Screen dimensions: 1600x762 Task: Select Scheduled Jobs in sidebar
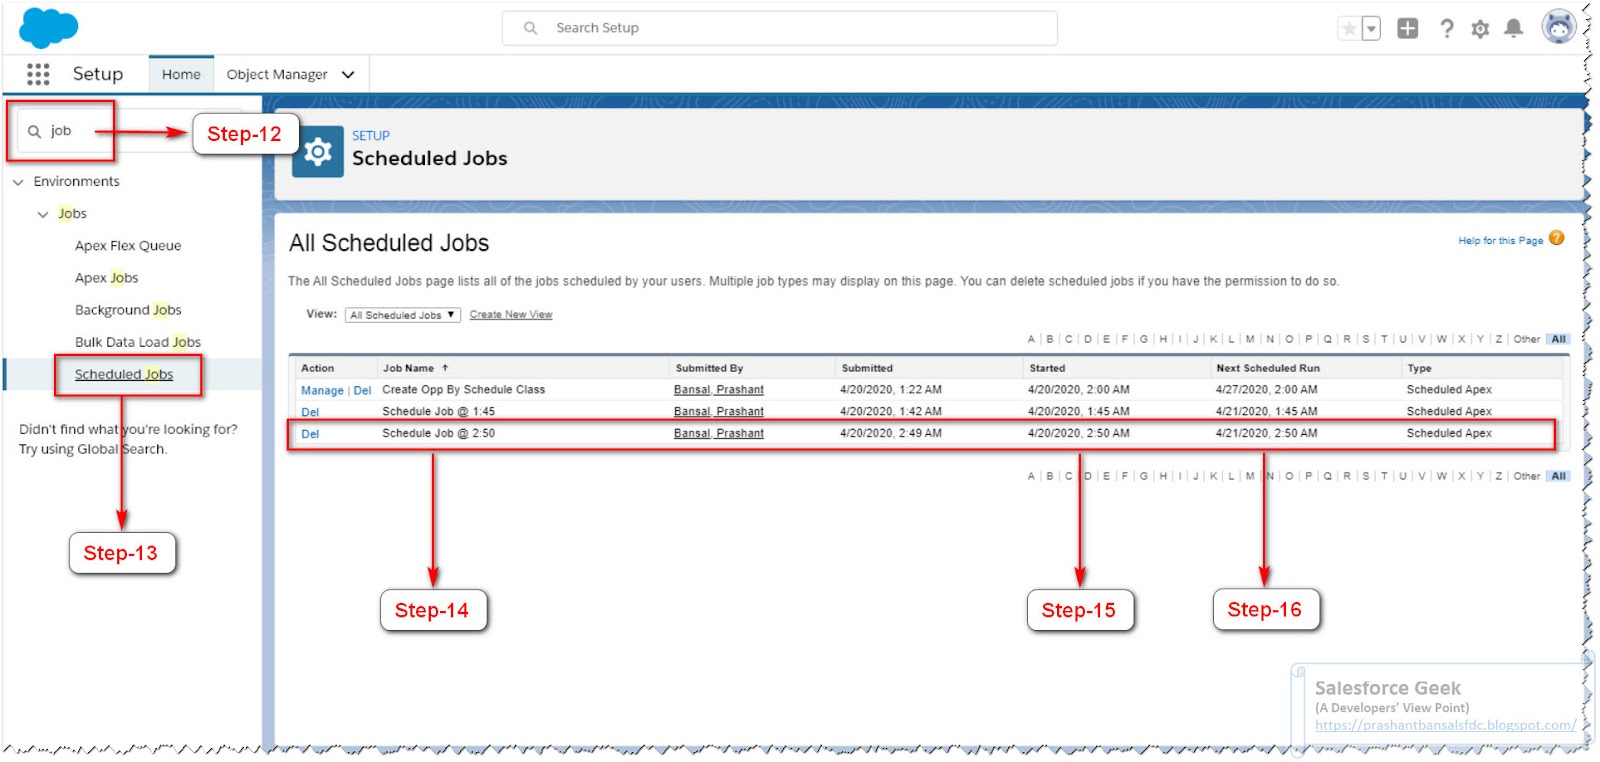pos(124,374)
